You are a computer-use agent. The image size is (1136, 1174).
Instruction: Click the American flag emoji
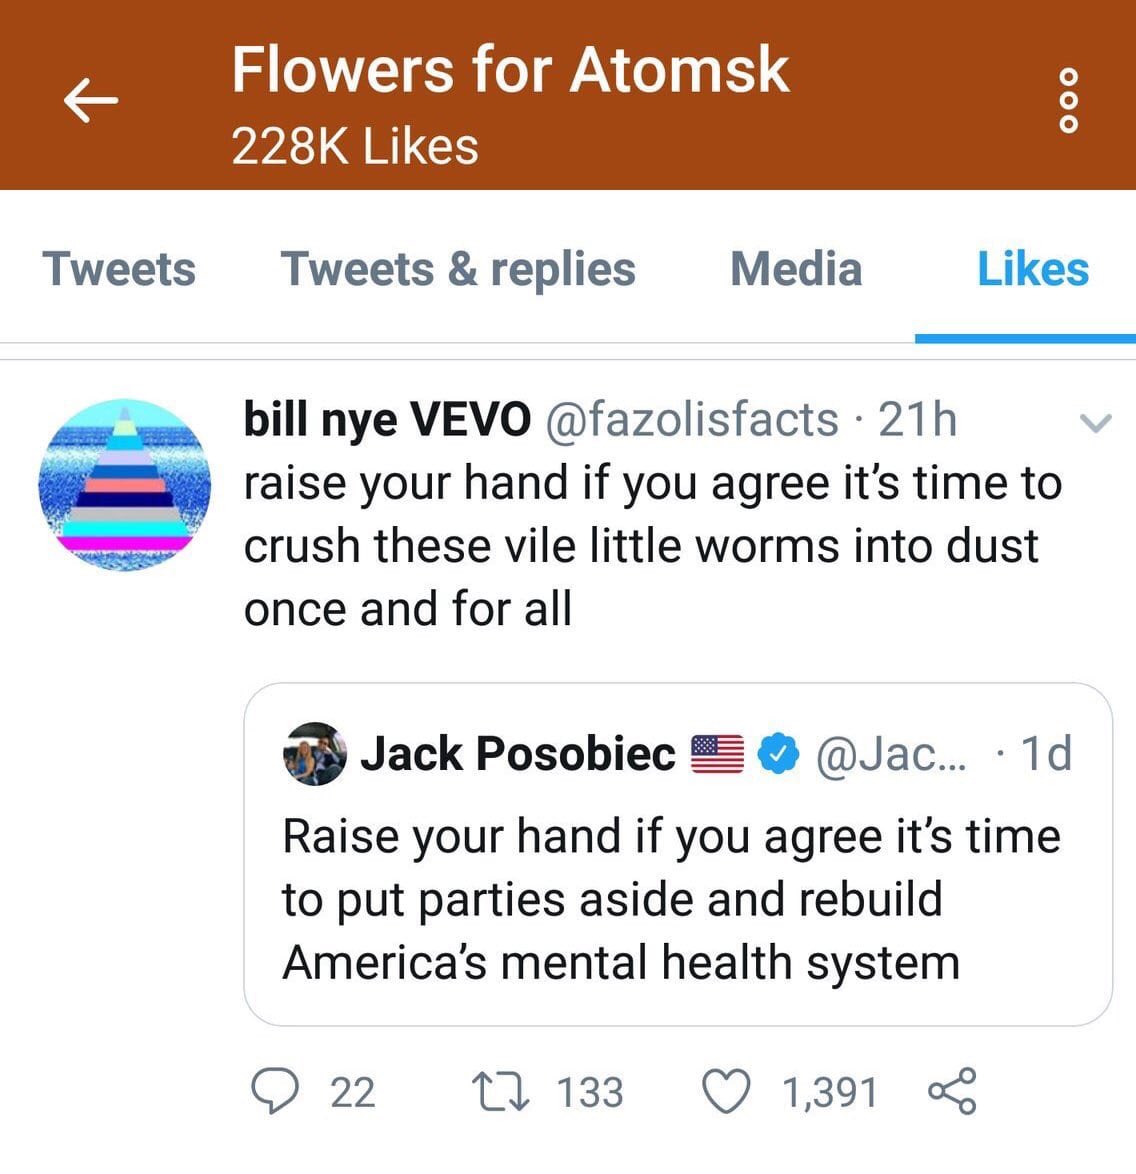(x=717, y=754)
